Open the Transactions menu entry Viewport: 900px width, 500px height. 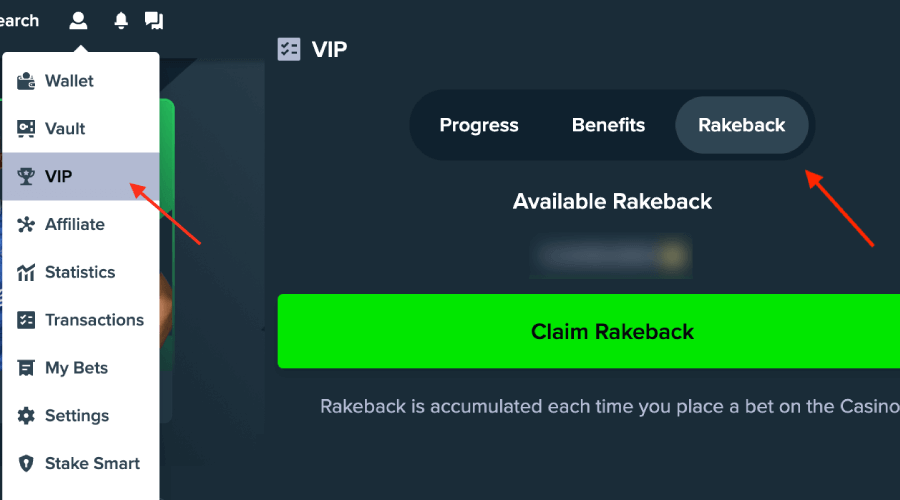94,320
